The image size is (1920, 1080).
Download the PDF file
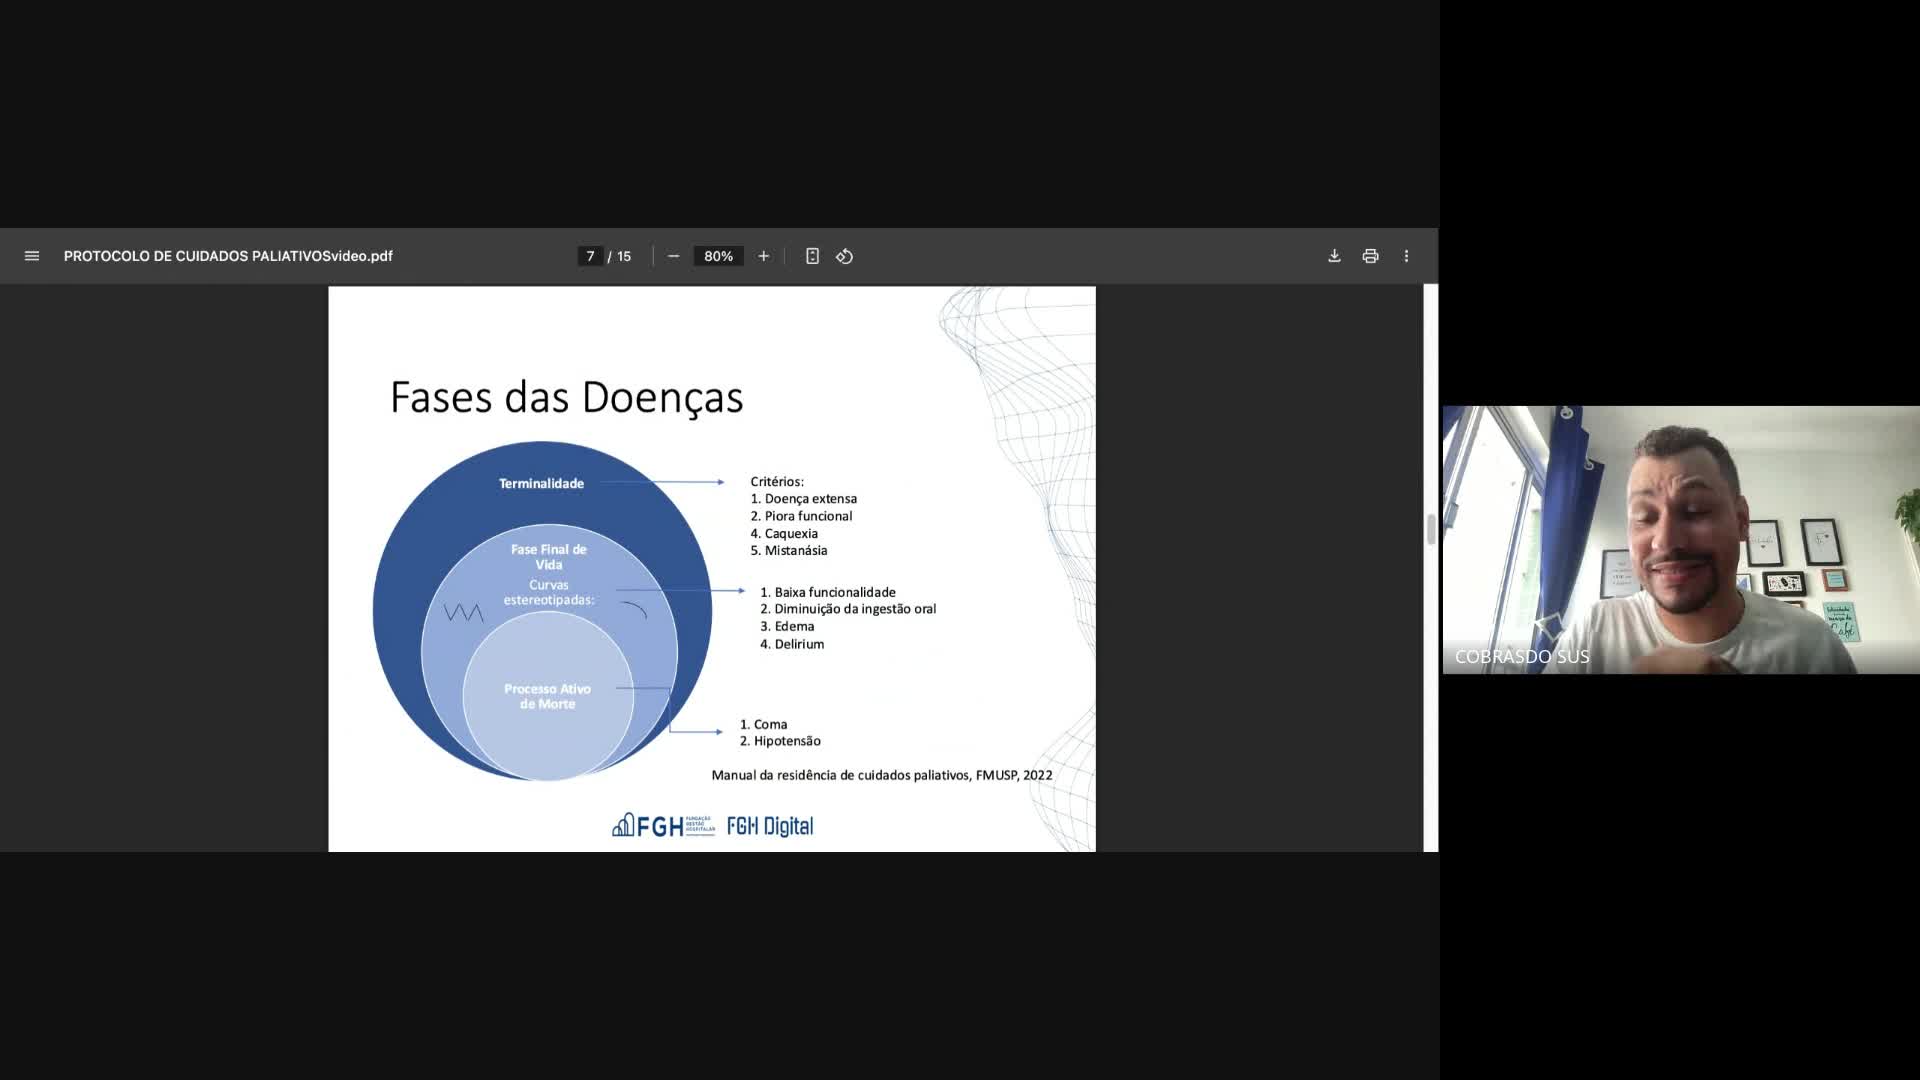click(x=1334, y=256)
